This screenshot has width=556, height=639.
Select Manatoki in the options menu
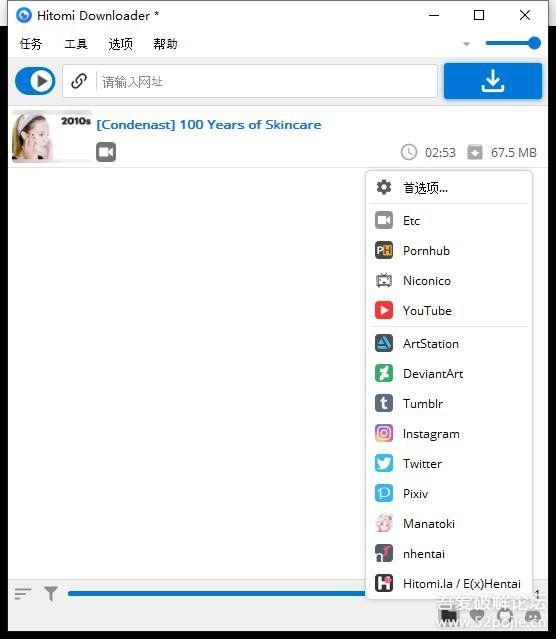(x=449, y=524)
